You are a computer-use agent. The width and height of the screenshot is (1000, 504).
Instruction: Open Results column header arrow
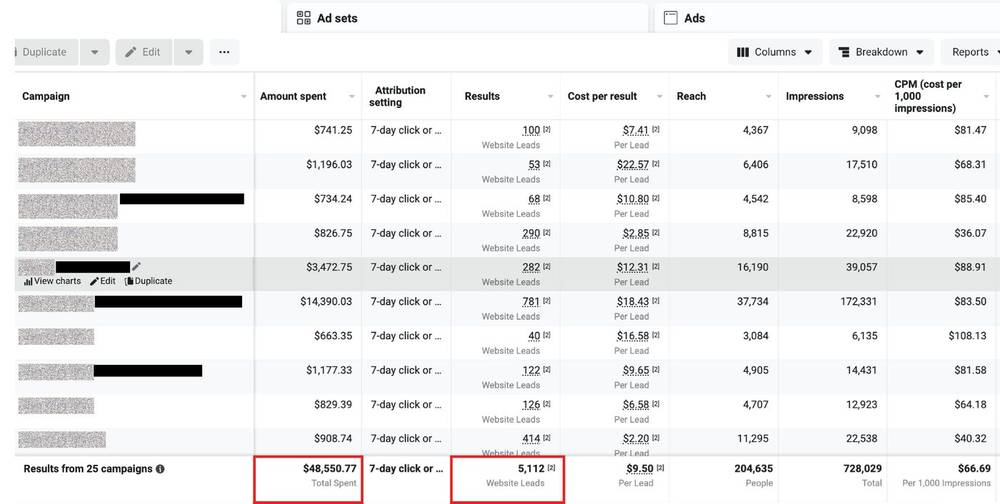(550, 97)
